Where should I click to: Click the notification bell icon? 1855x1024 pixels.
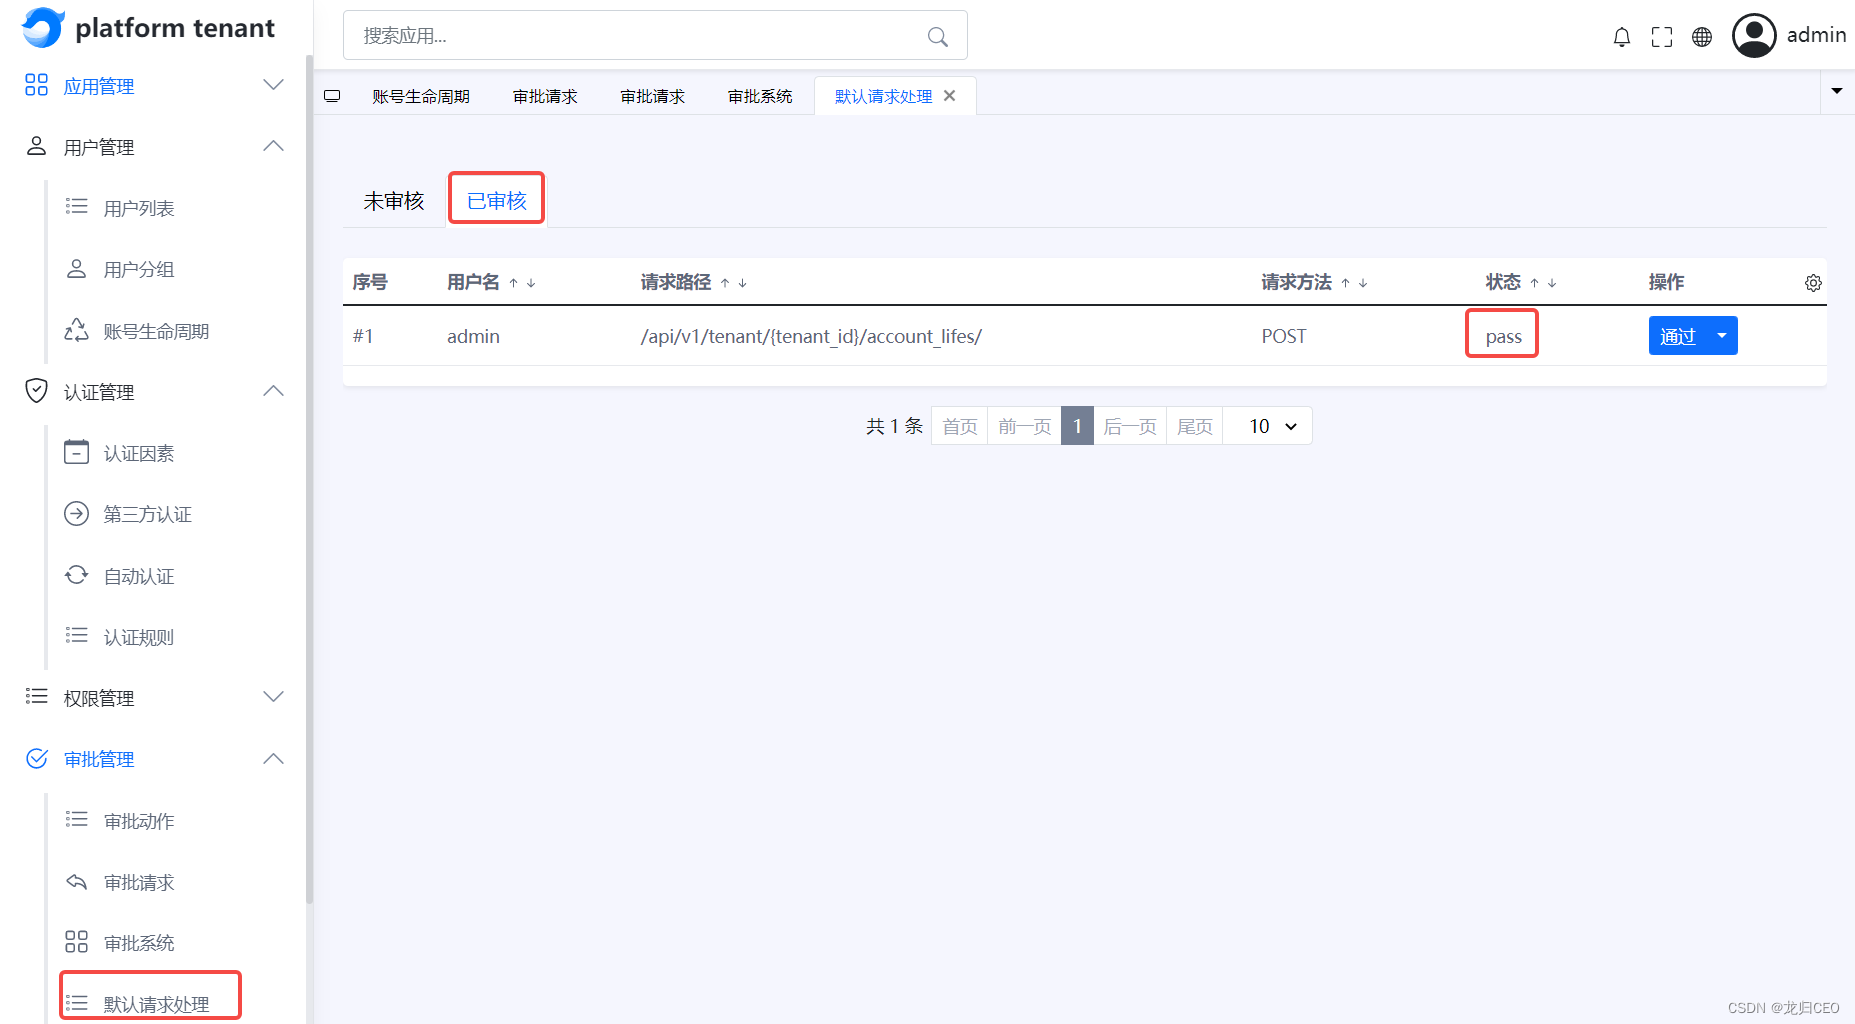pyautogui.click(x=1622, y=36)
